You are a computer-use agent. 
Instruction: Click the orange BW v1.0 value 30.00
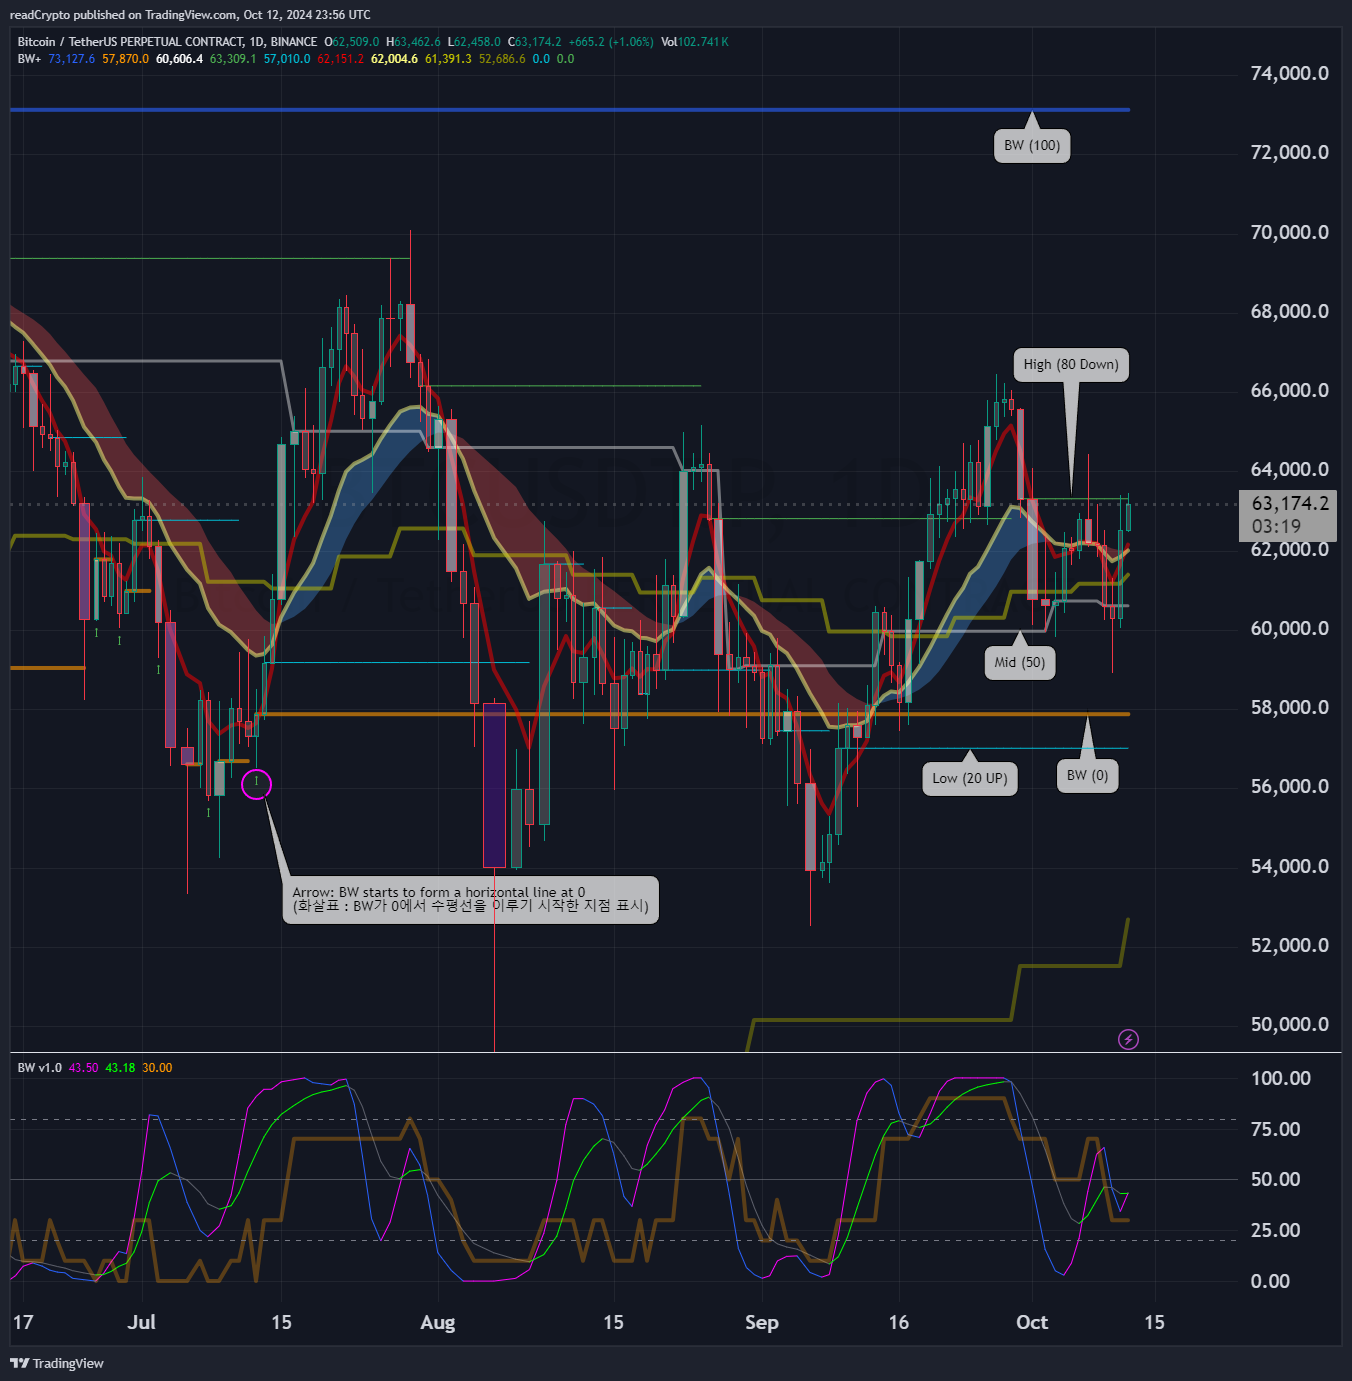click(157, 1068)
